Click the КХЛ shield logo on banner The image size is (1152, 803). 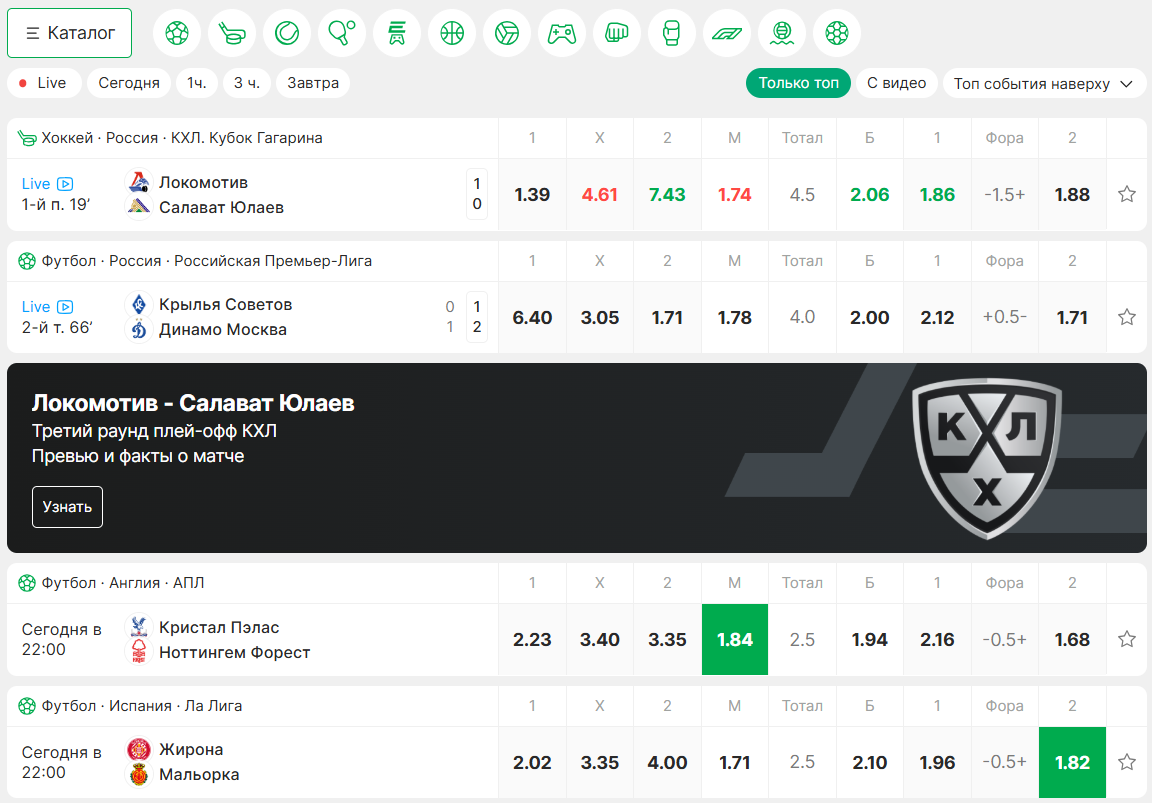click(986, 458)
